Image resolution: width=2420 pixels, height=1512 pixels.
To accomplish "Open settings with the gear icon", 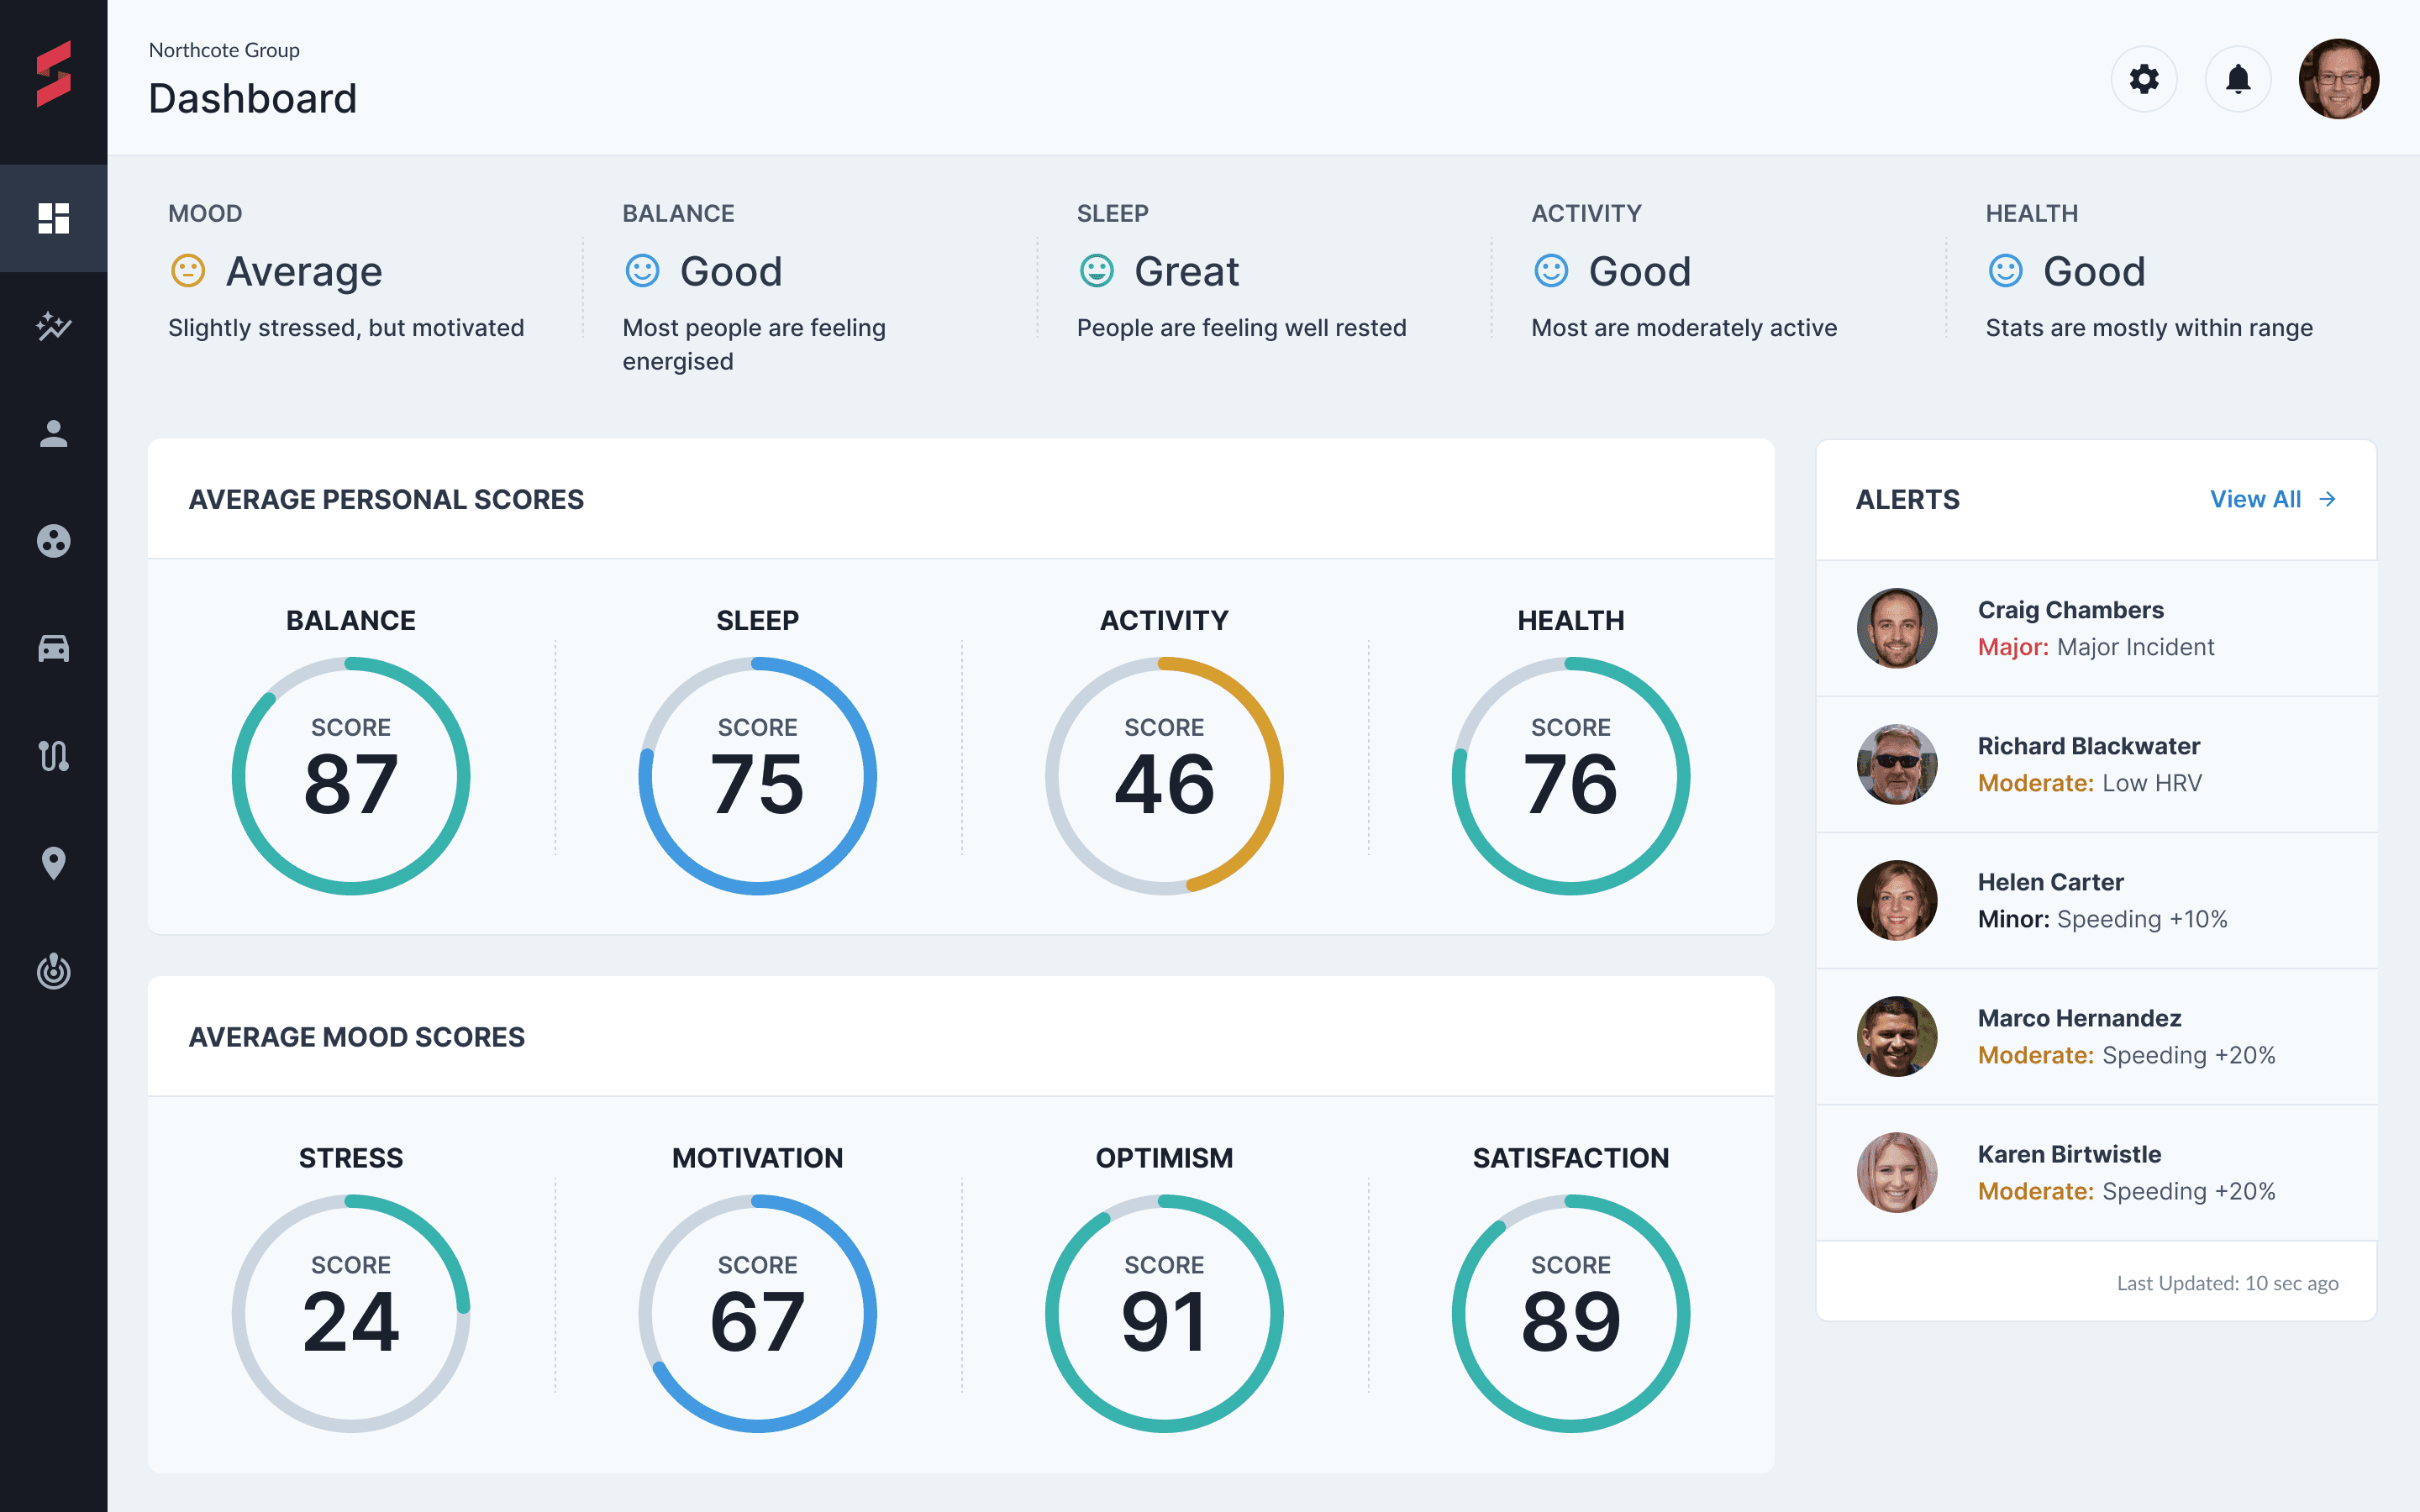I will [2144, 79].
